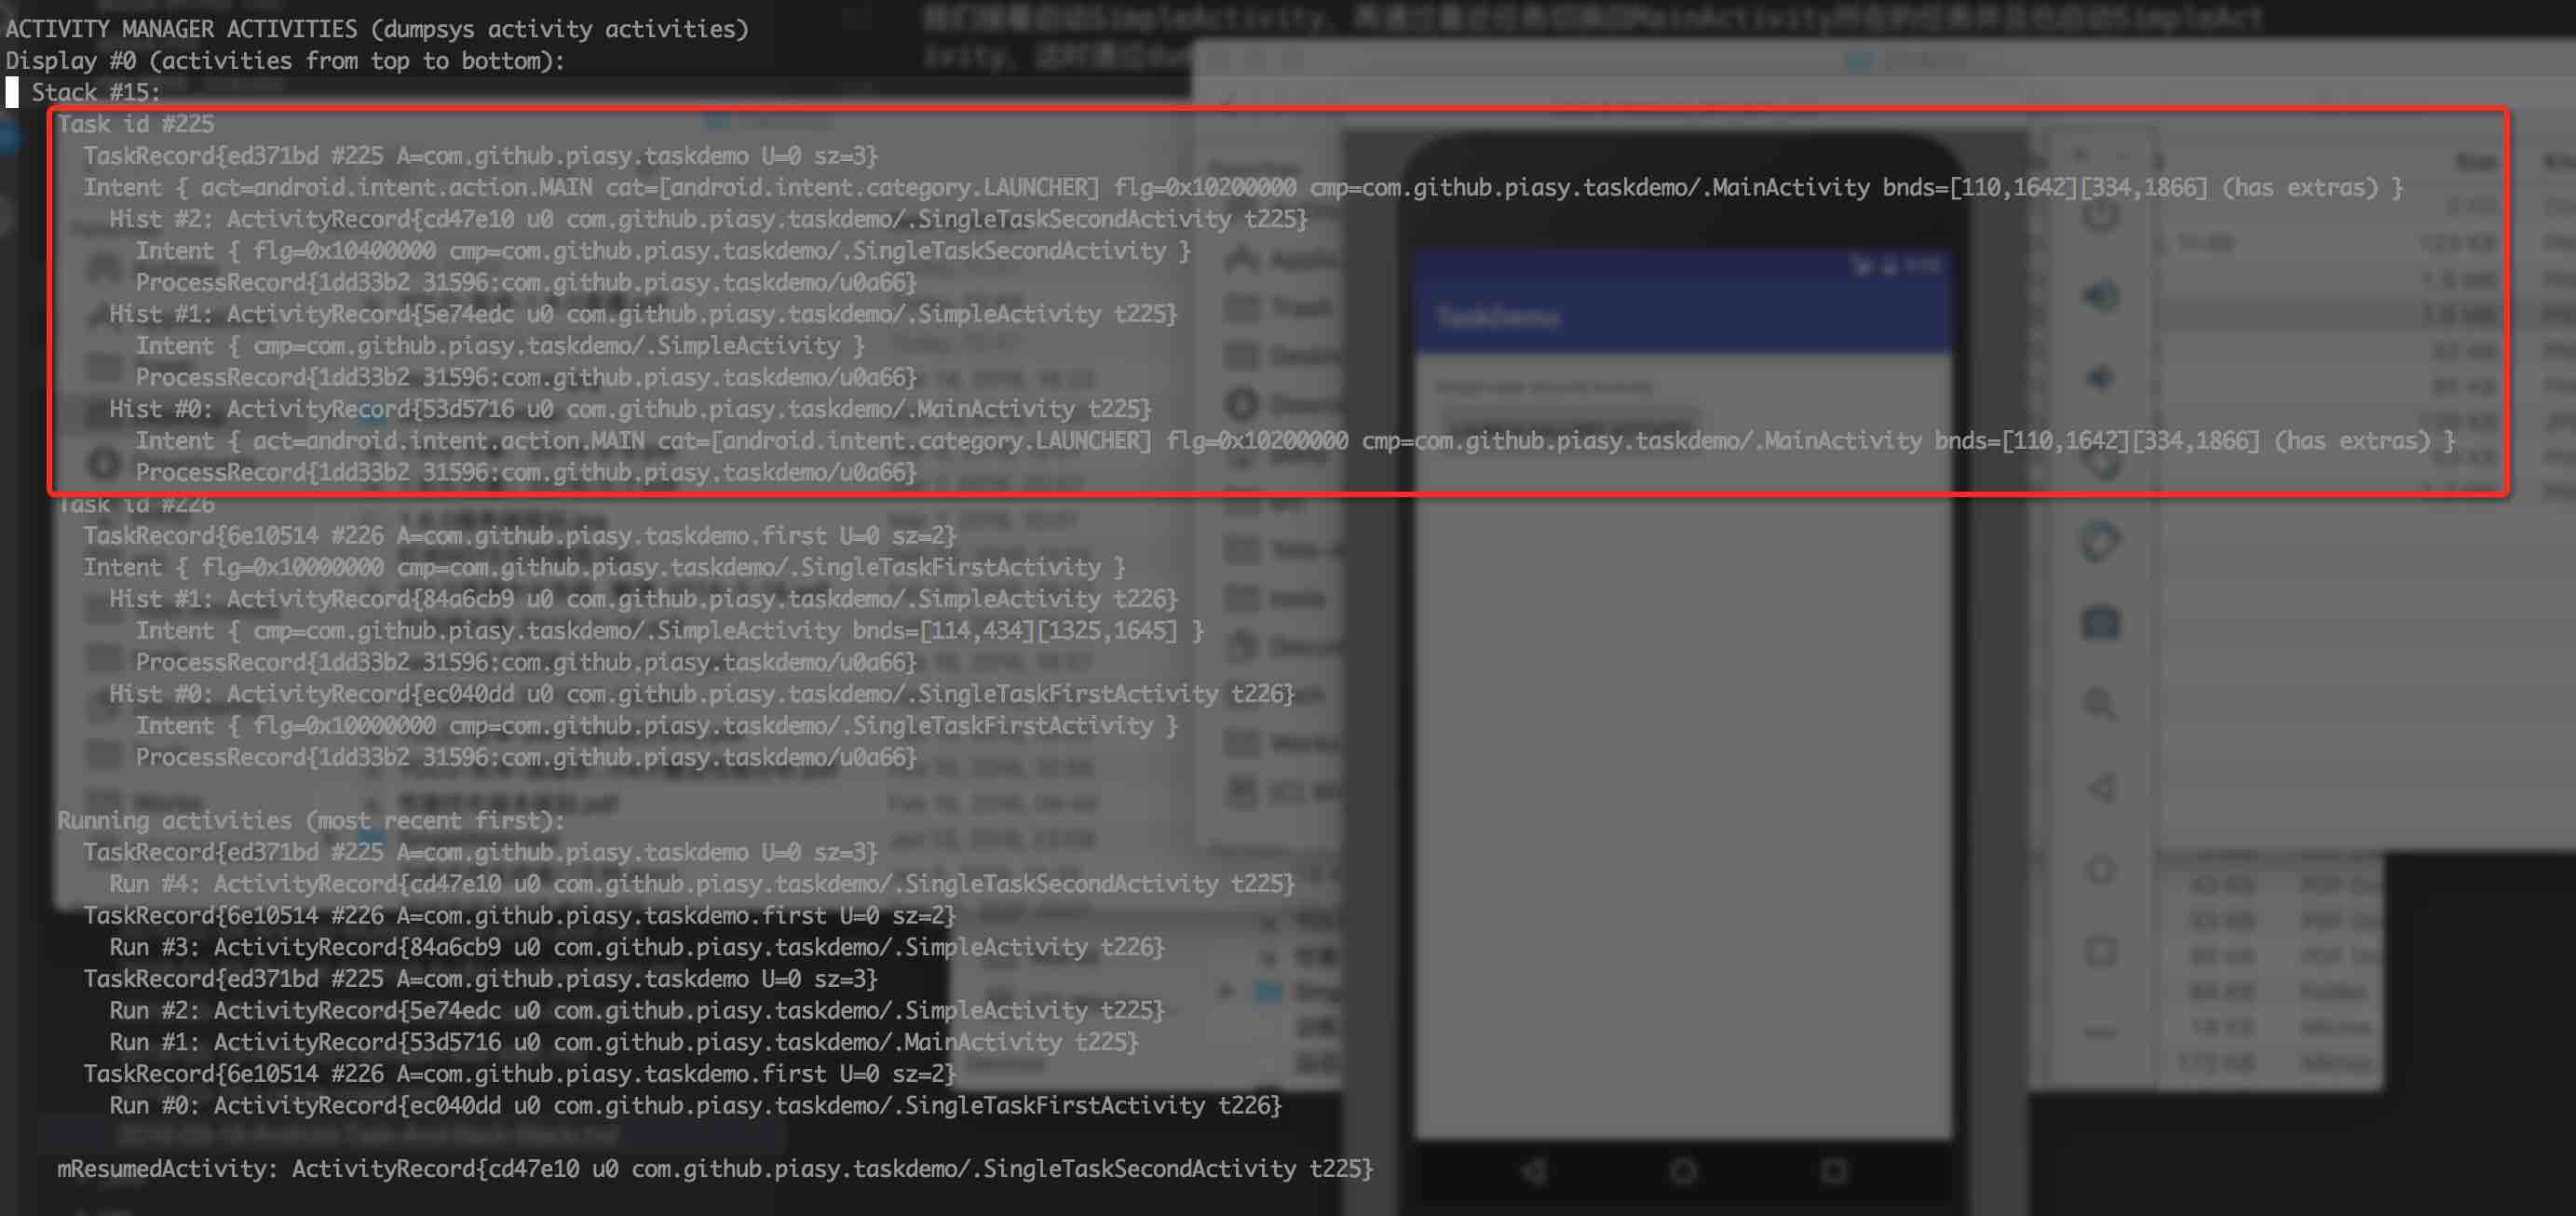
Task: Click the 'Run #1' MainActivity t225 line
Action: point(624,1042)
